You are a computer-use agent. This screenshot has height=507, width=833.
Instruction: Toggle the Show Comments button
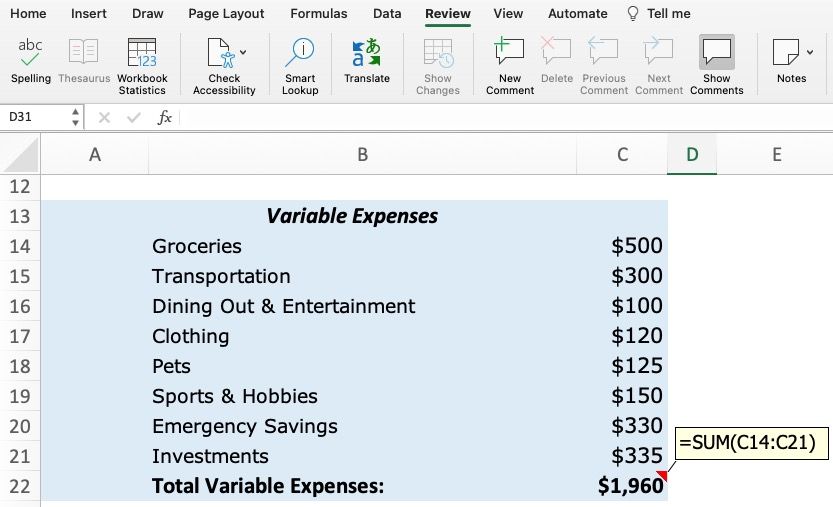pos(717,66)
